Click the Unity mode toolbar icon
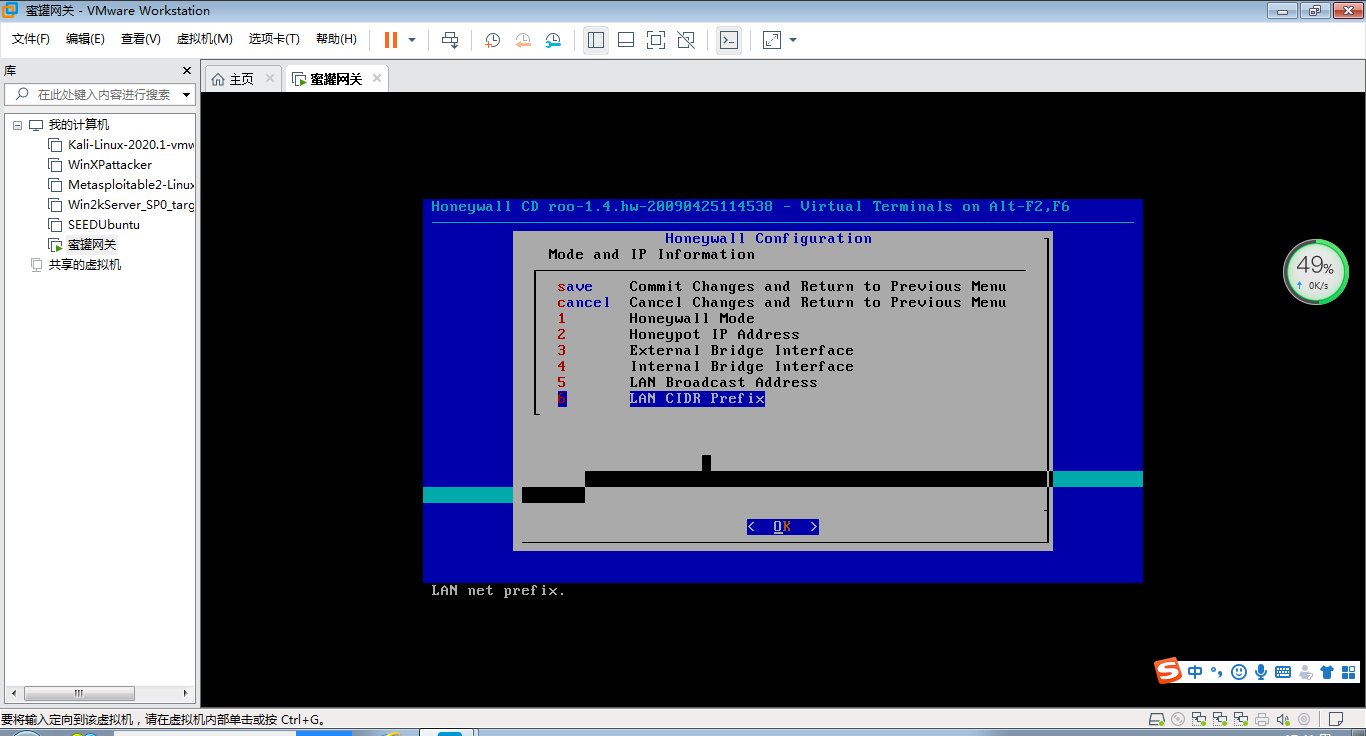1366x736 pixels. (x=686, y=40)
